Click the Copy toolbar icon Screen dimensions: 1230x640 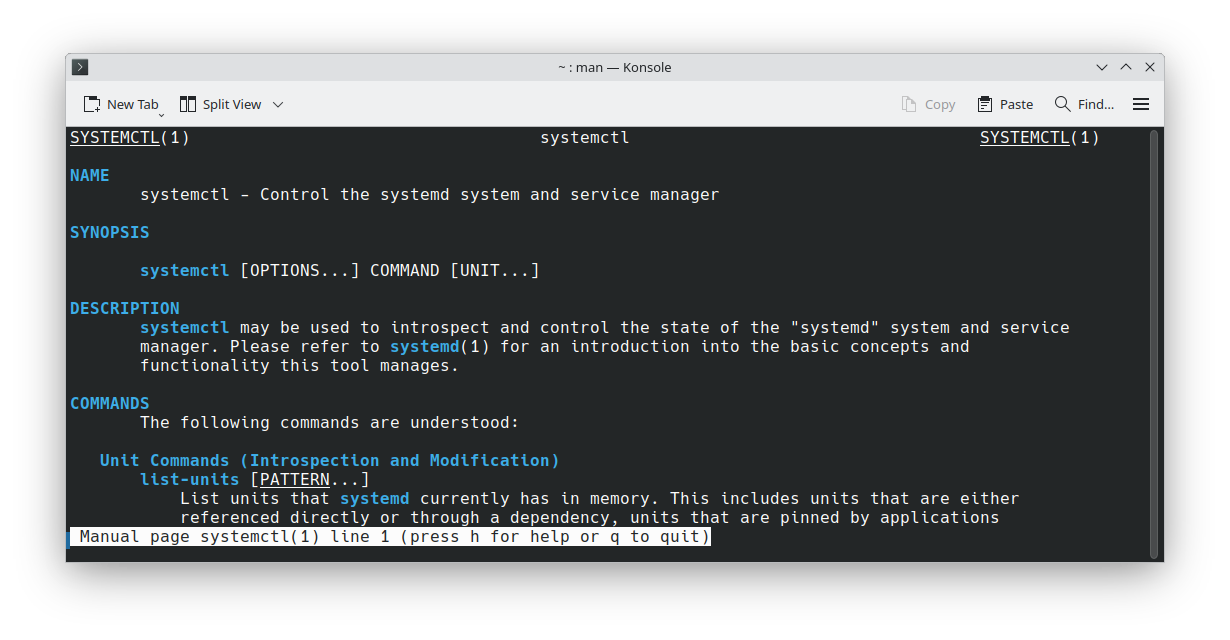pyautogui.click(x=928, y=104)
